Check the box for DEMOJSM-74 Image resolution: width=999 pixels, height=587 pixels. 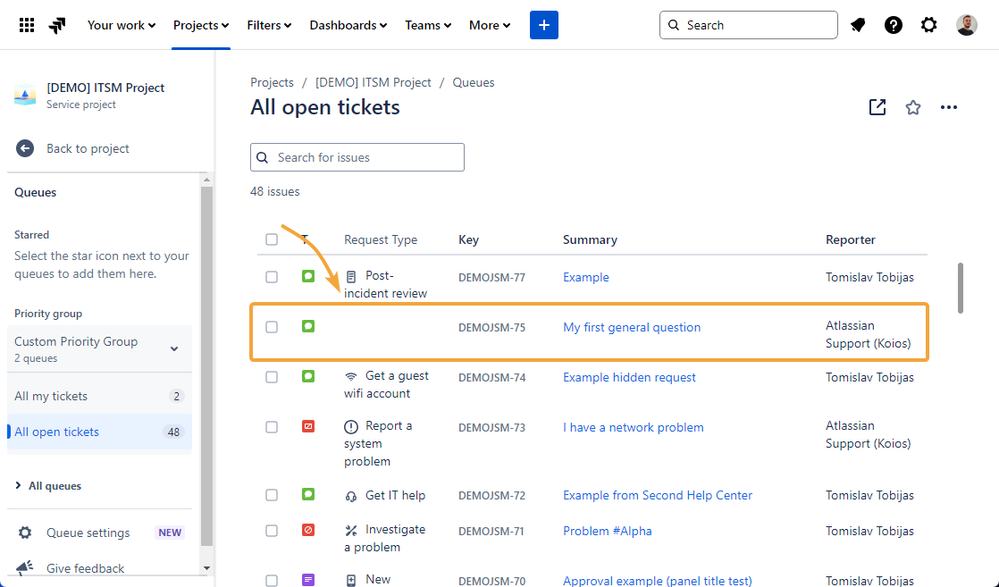271,377
